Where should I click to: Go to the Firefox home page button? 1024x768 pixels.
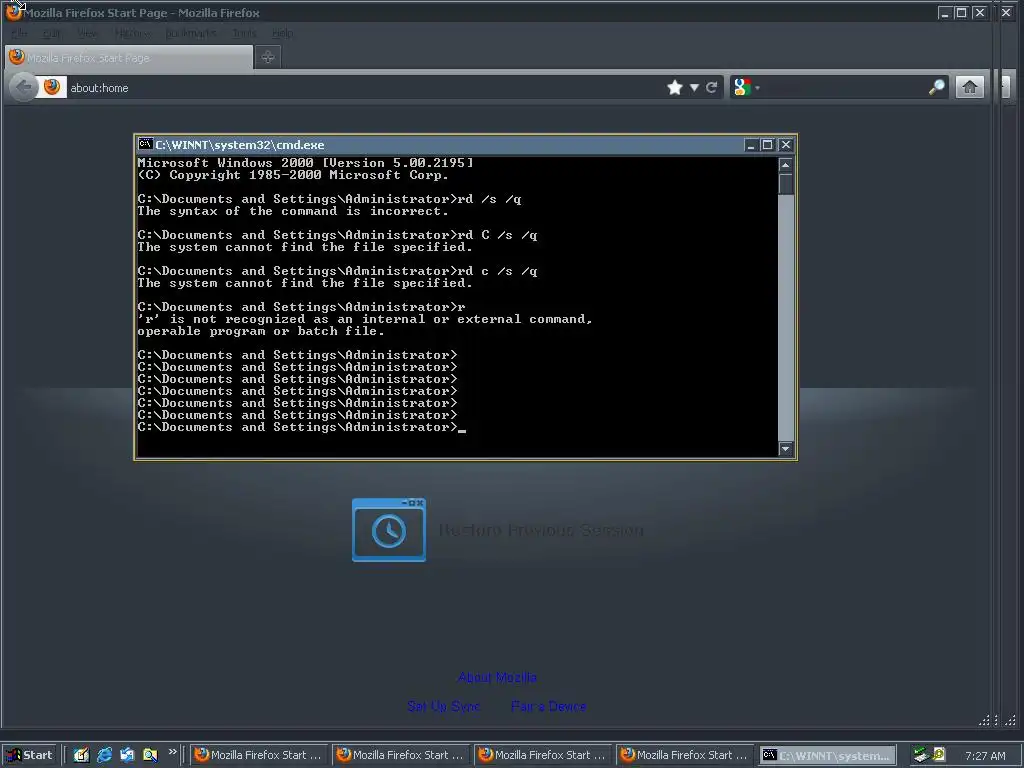(x=970, y=87)
